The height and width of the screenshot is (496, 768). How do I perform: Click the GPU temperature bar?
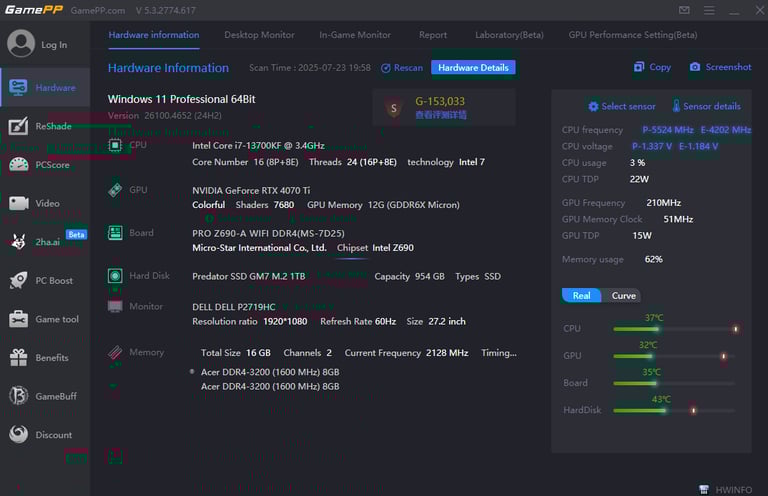674,356
